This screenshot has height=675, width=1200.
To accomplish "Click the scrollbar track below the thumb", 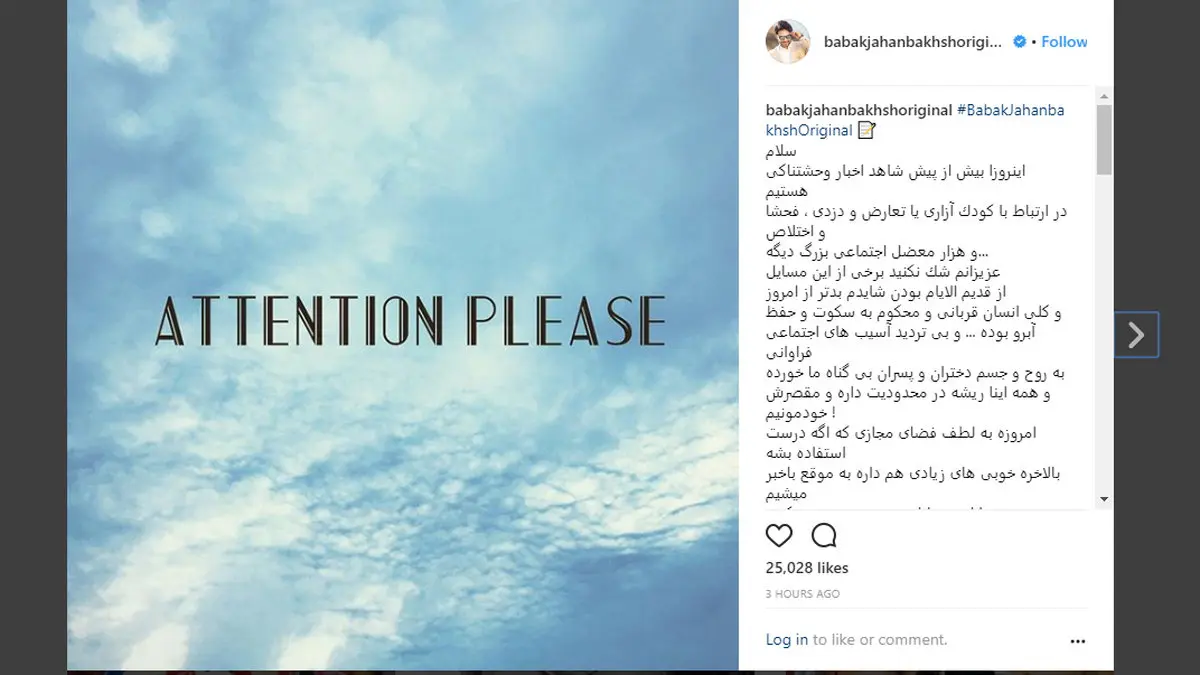I will [1104, 334].
